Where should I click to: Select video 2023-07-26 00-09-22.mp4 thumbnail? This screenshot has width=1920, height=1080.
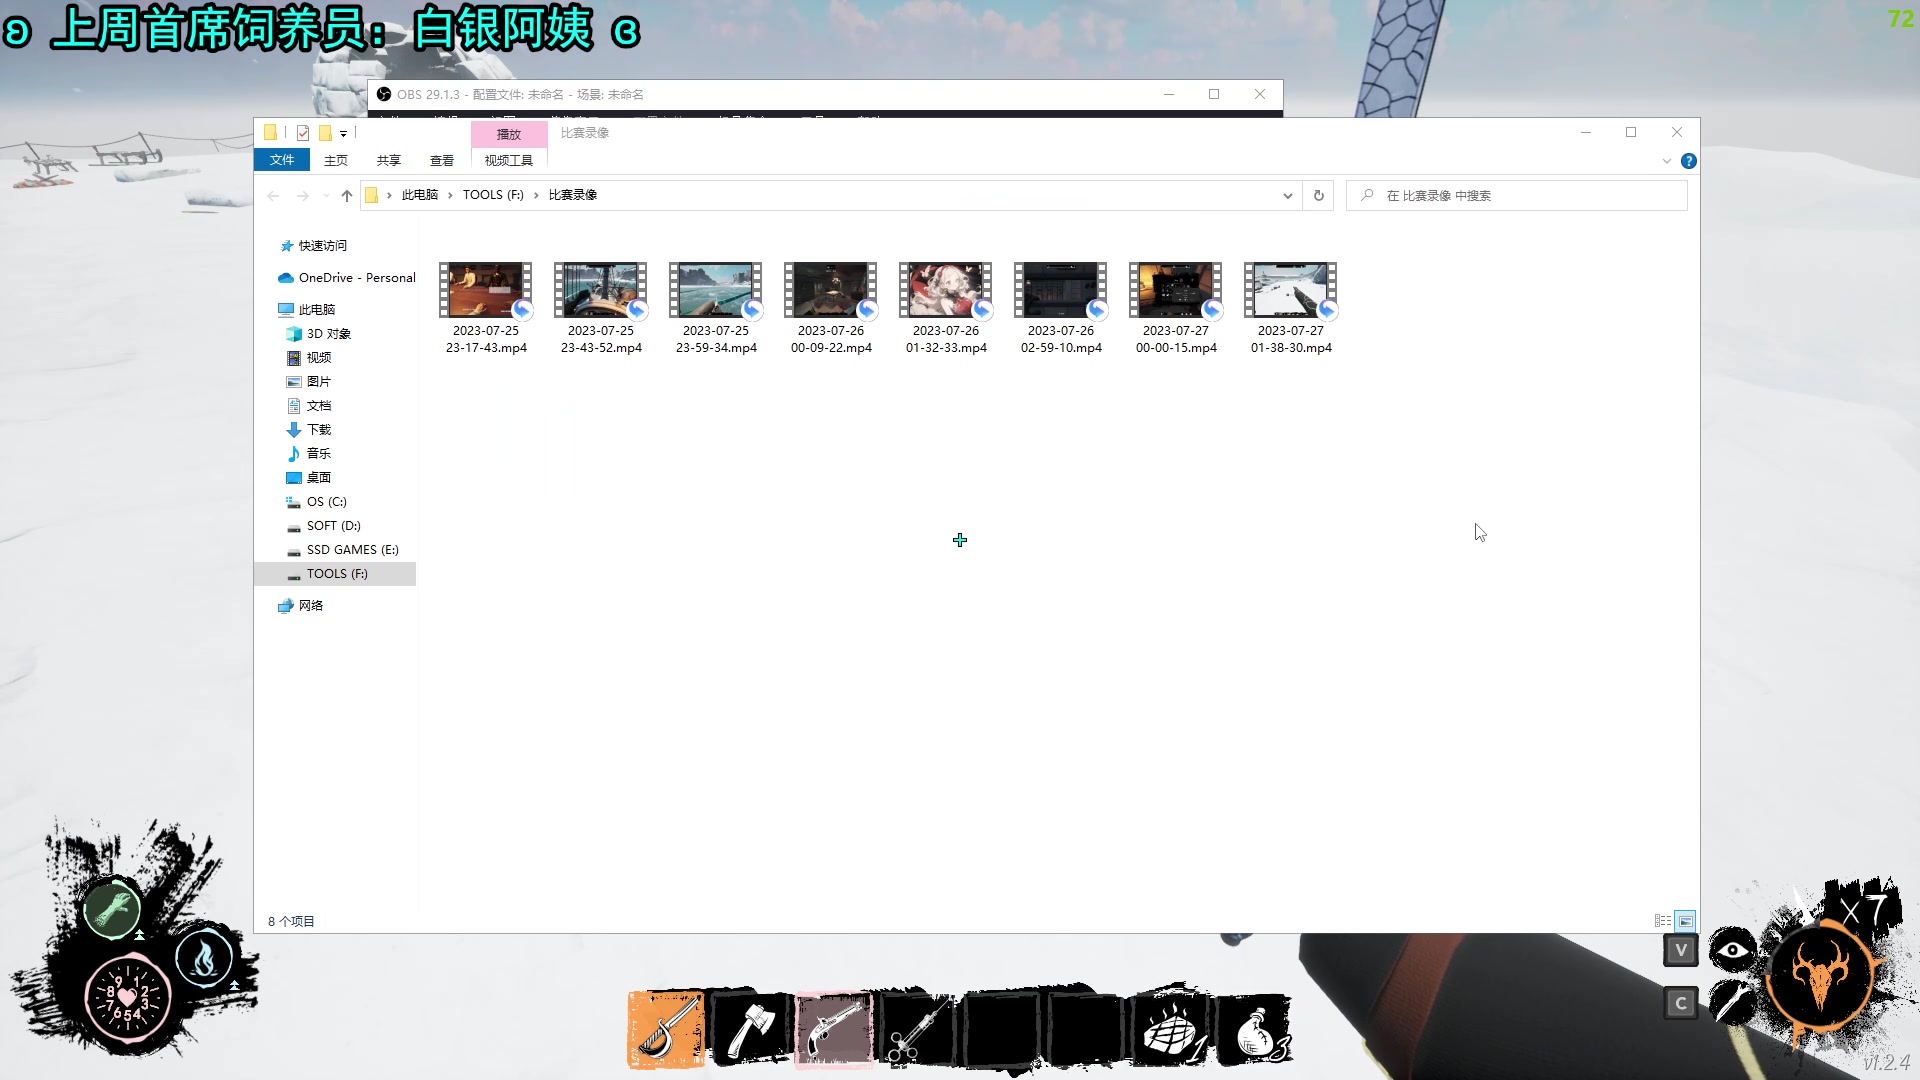831,290
